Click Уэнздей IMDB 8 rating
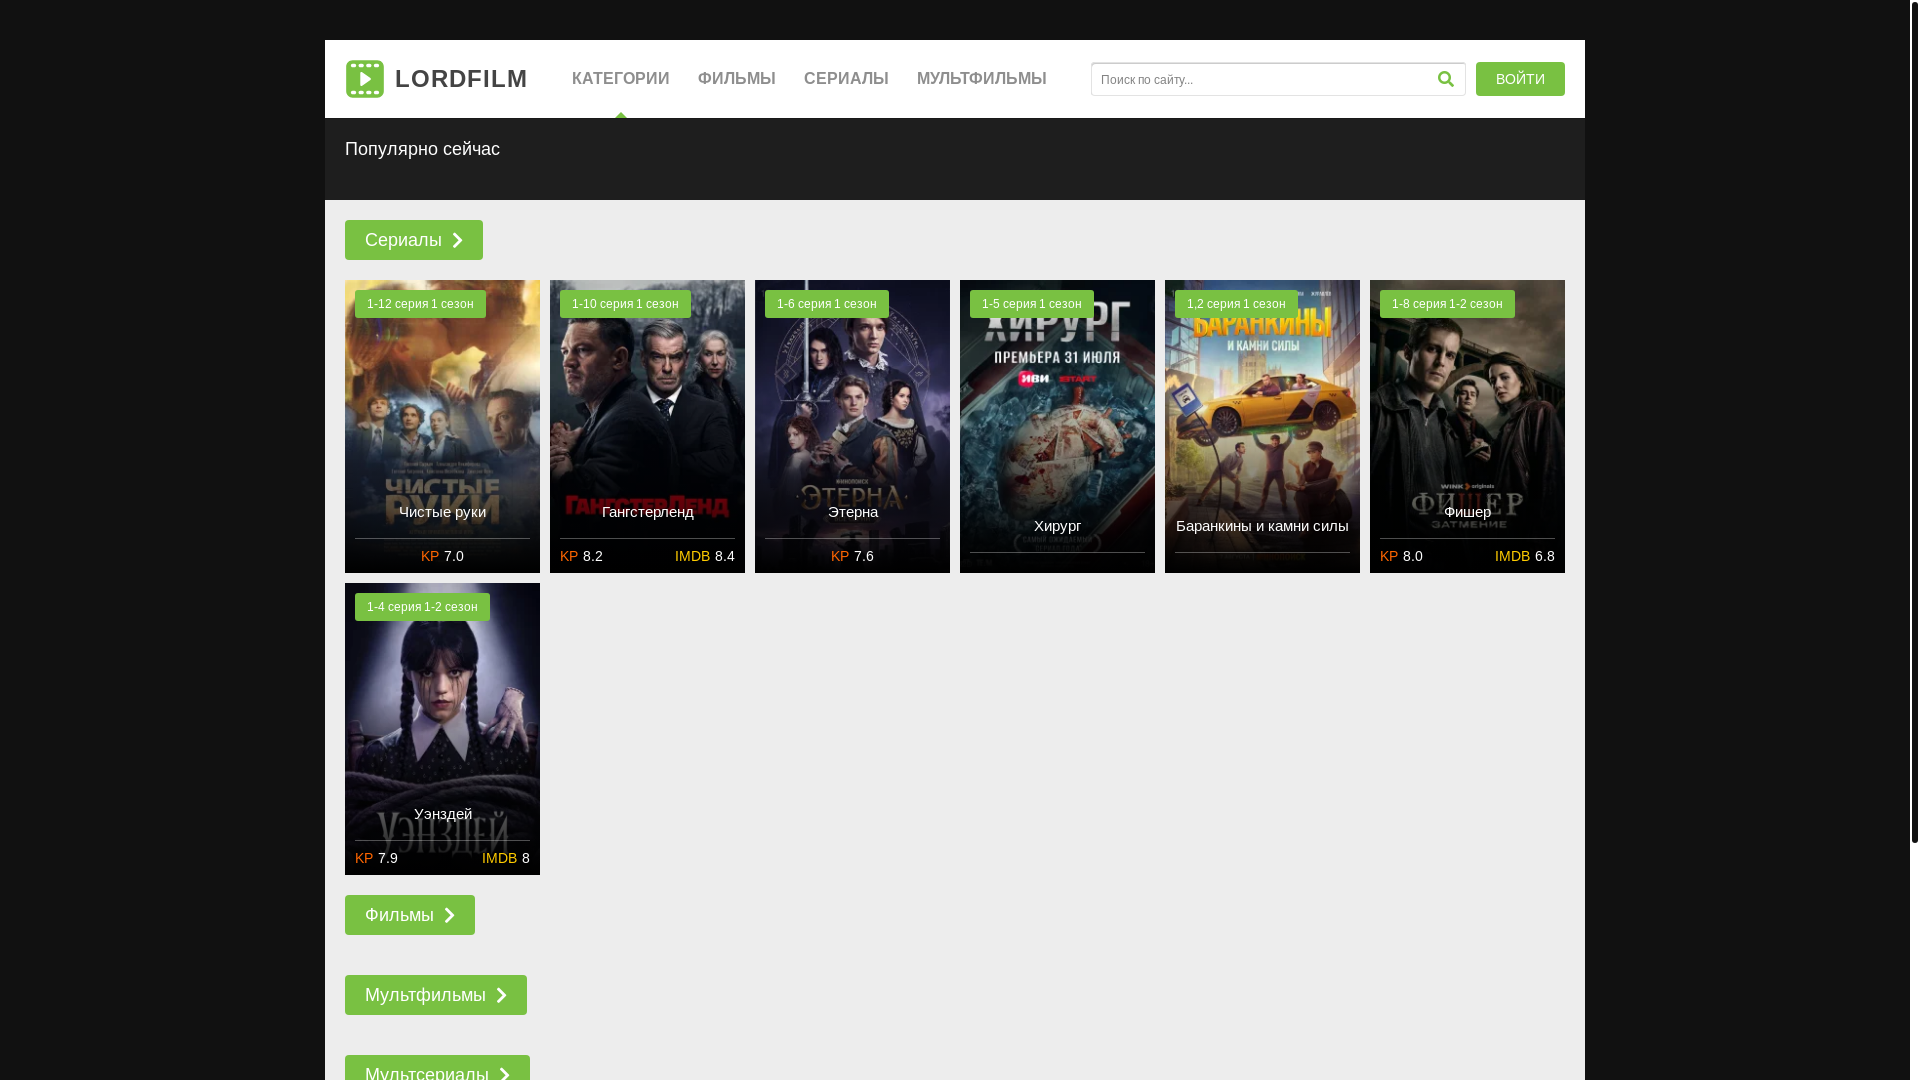 pyautogui.click(x=506, y=858)
